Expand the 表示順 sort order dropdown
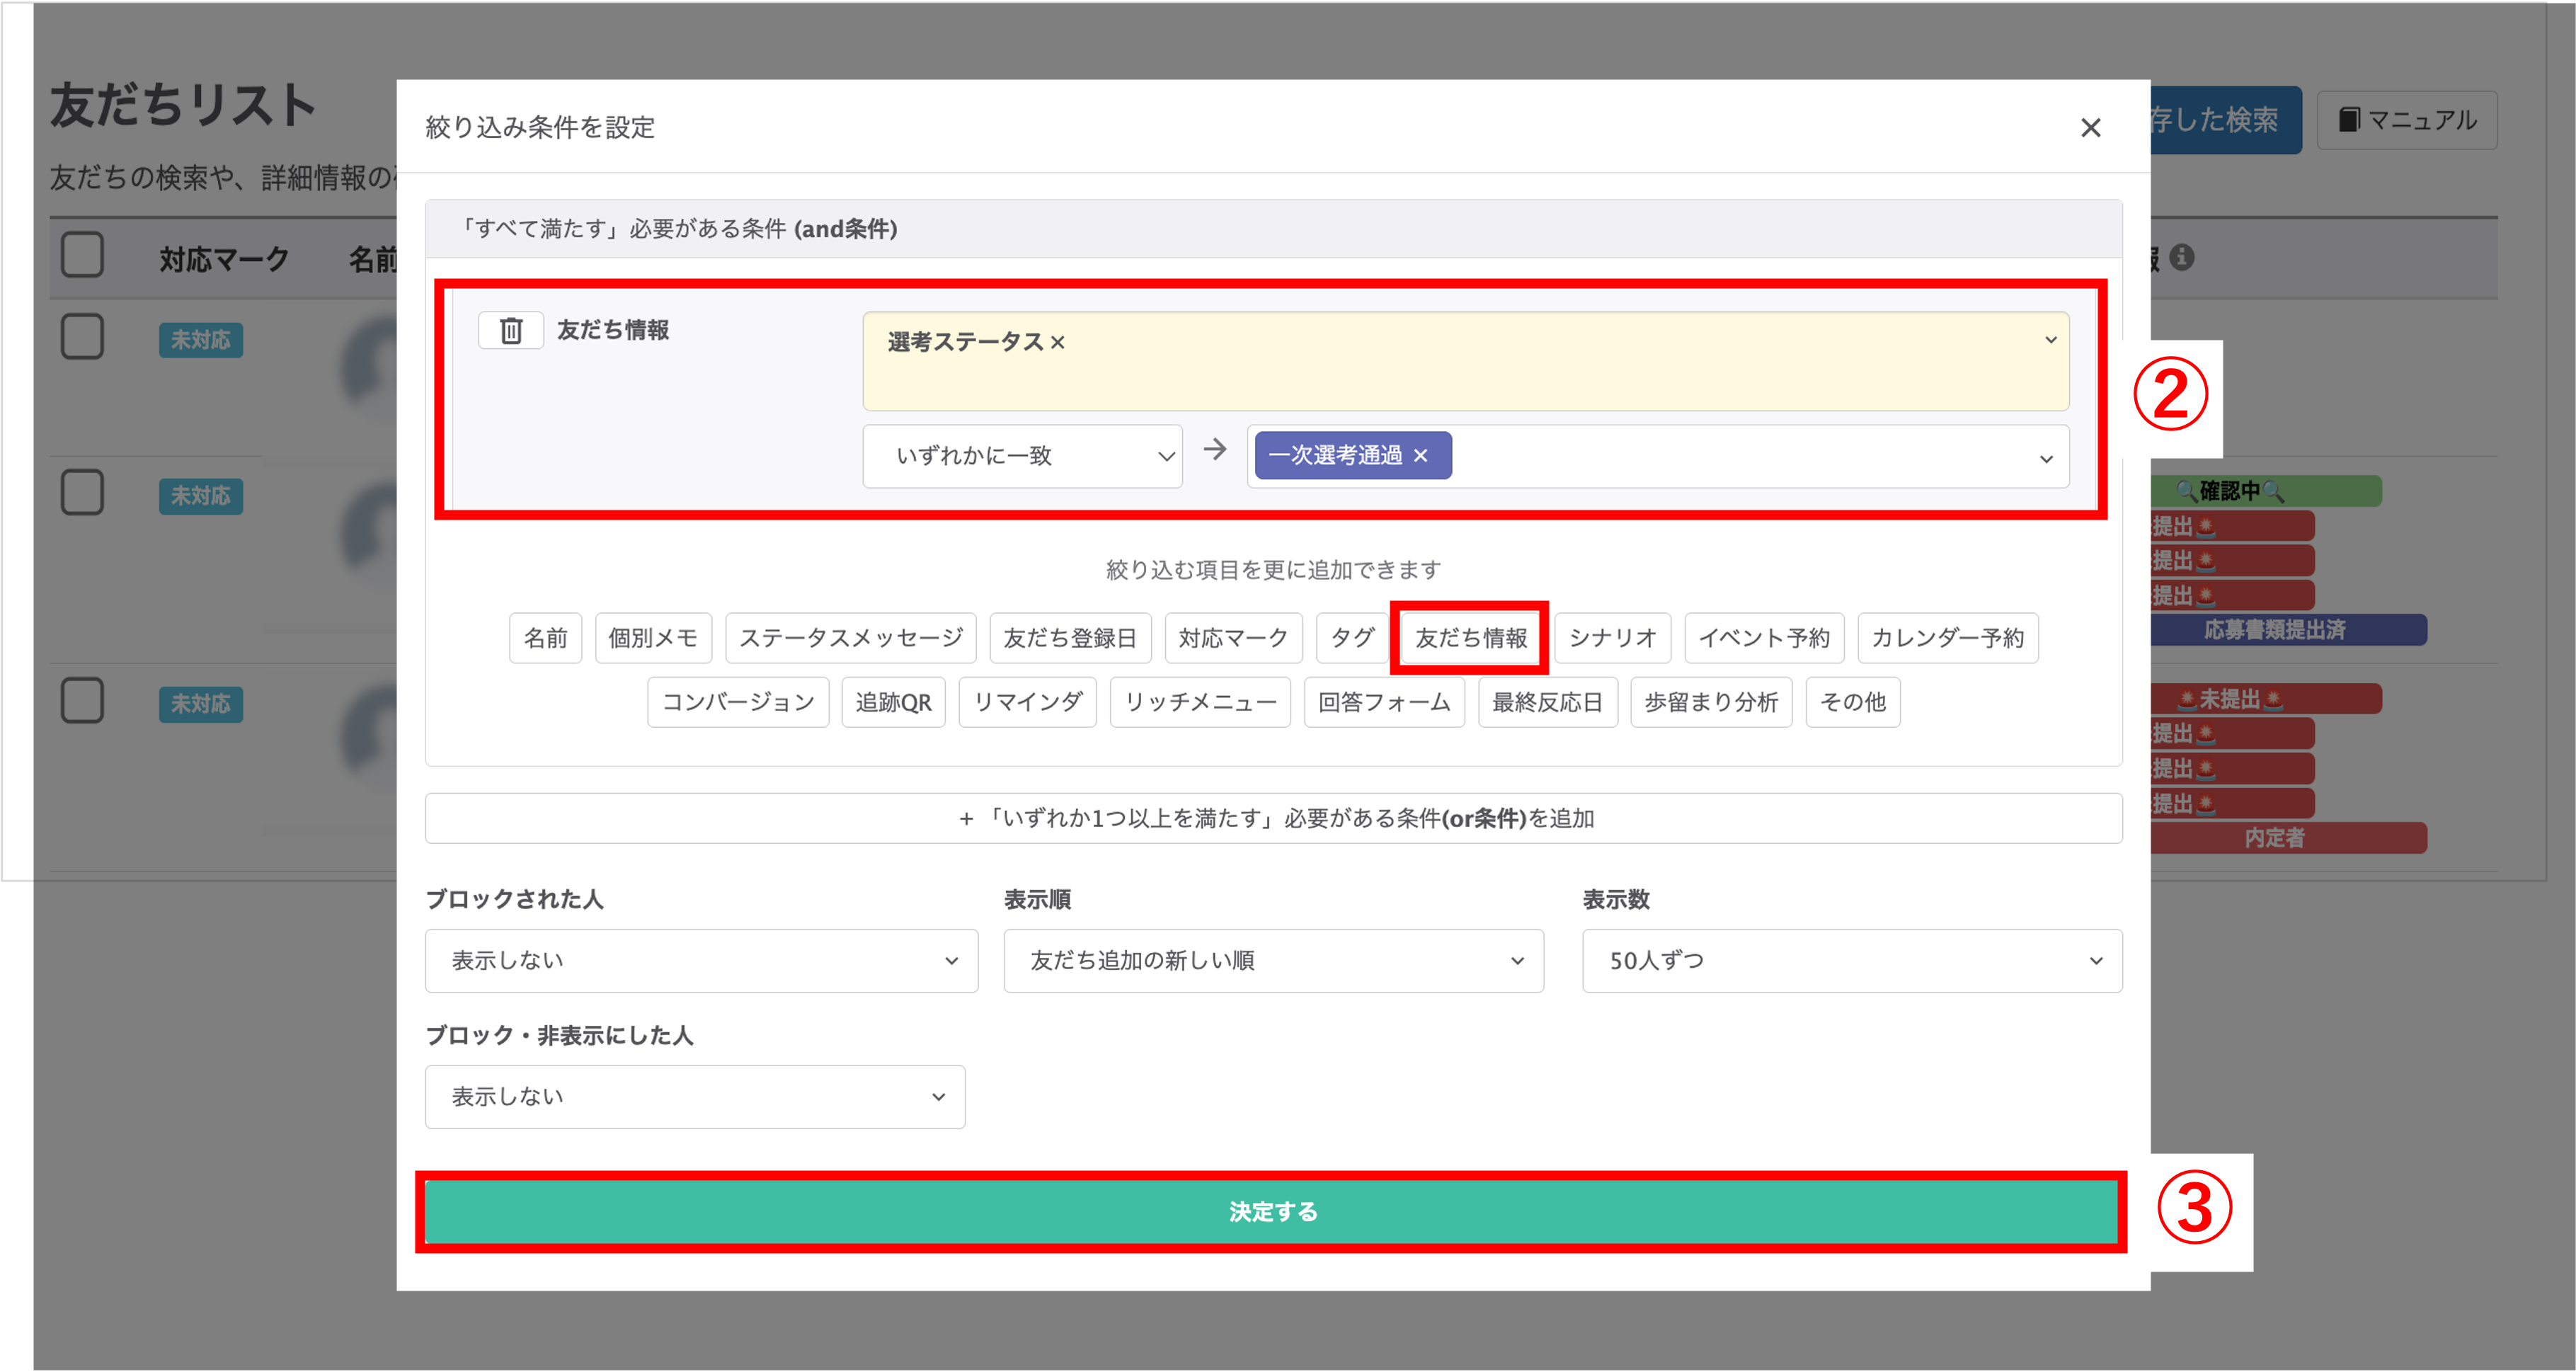Screen dimensions: 2576x1372 pyautogui.click(x=1273, y=961)
